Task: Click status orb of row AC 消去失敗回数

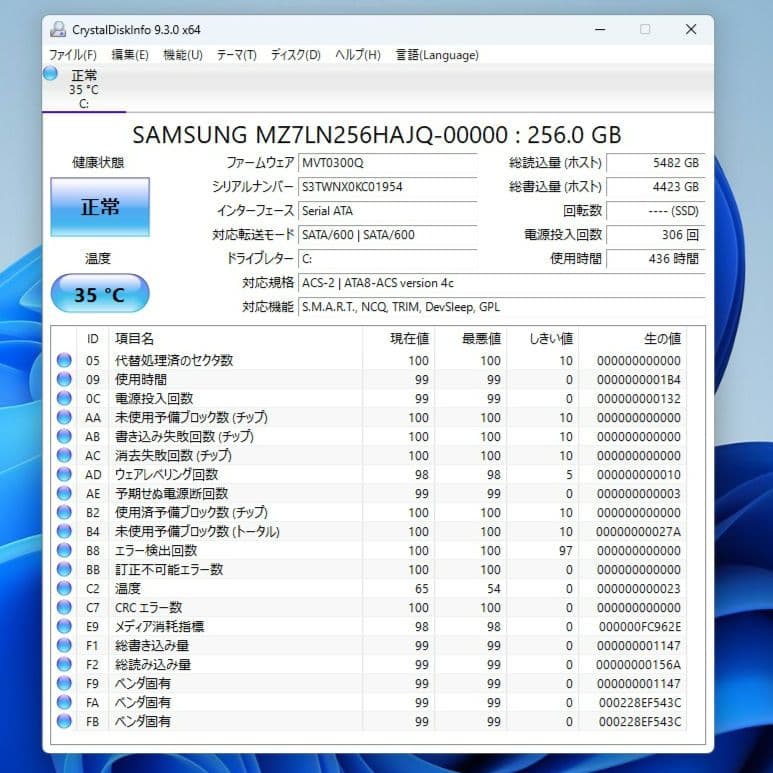Action: click(x=64, y=455)
